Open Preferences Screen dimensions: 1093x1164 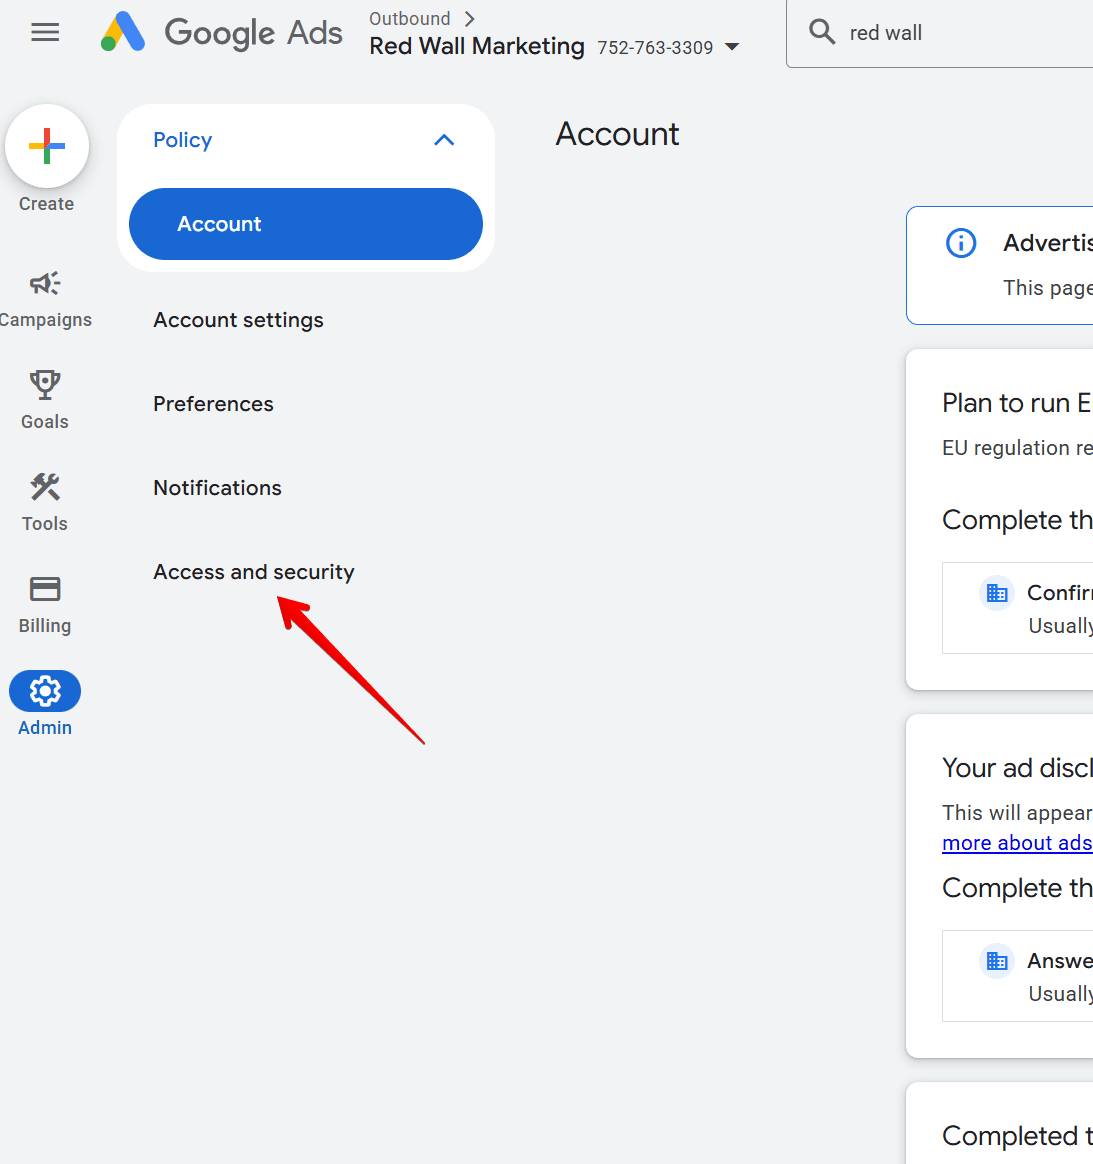(213, 404)
